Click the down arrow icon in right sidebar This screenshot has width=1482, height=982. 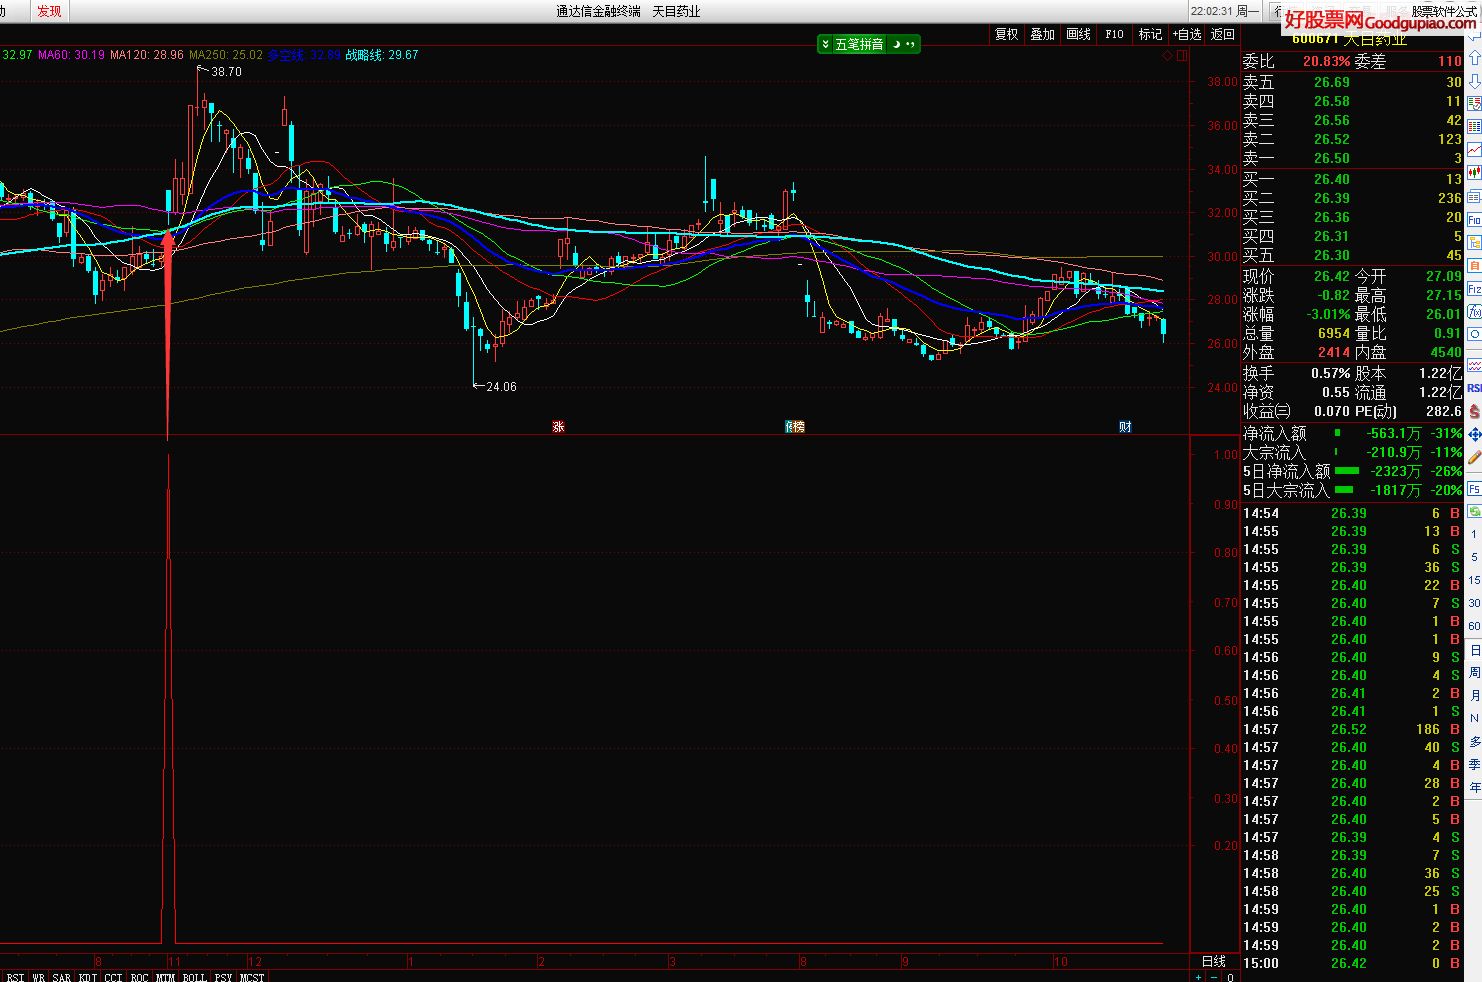point(1474,81)
